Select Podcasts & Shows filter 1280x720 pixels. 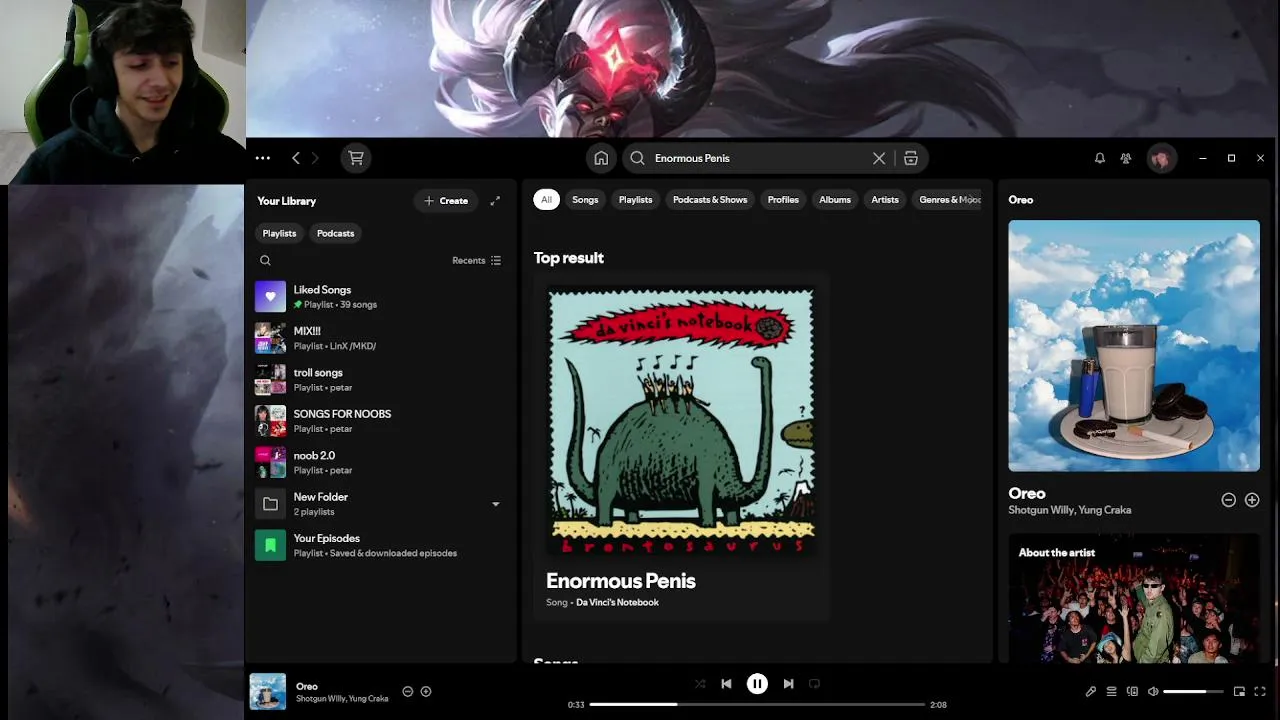point(710,200)
